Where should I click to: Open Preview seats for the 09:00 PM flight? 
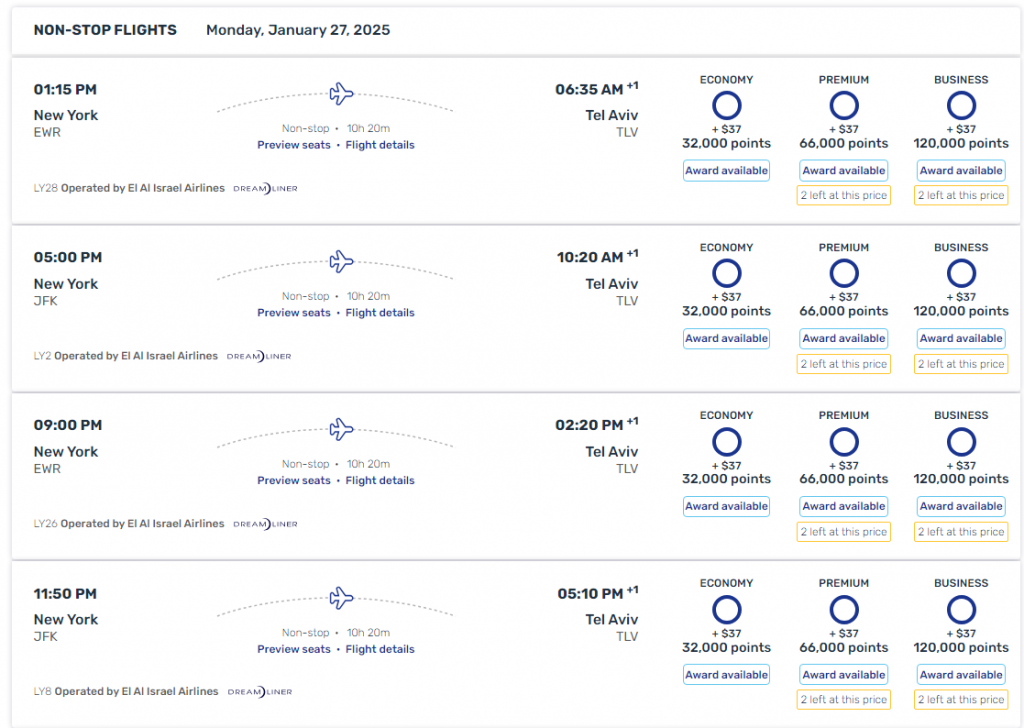coord(293,480)
